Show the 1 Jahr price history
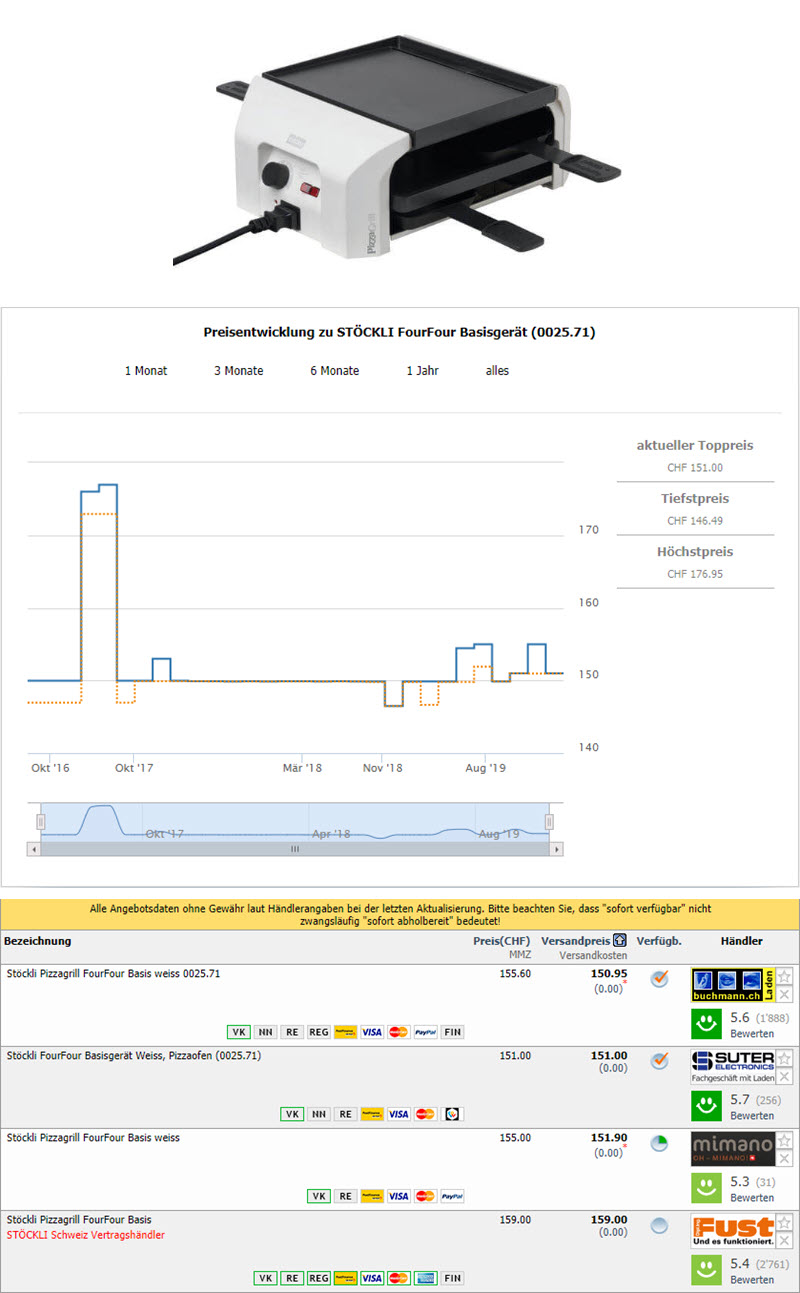 (422, 371)
